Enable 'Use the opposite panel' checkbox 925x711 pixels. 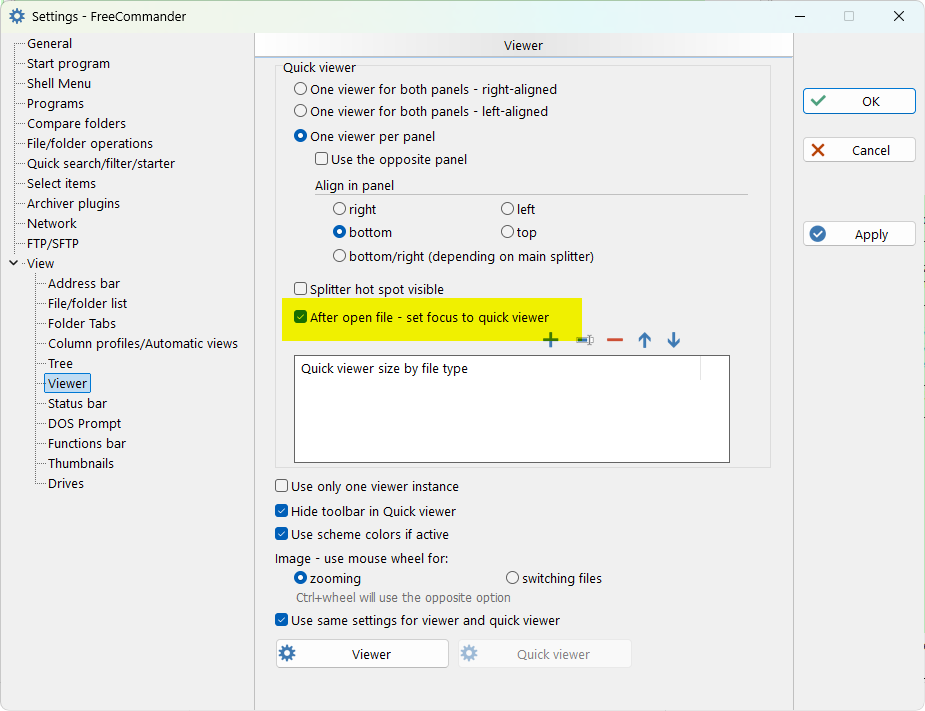[x=322, y=159]
